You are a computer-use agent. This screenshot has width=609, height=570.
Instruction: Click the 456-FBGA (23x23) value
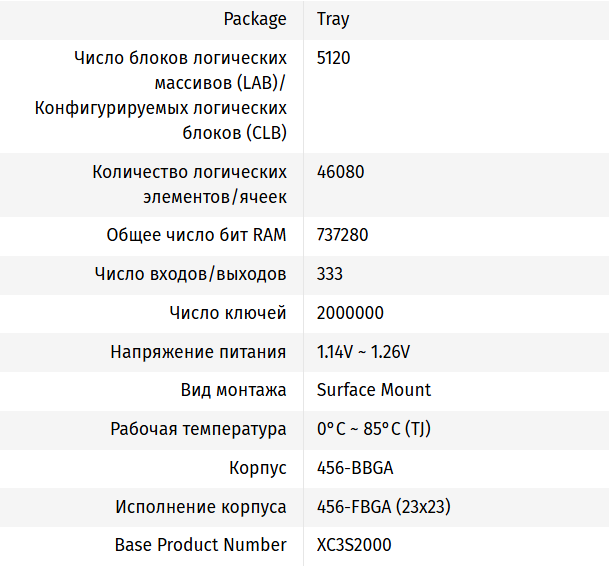click(x=383, y=507)
